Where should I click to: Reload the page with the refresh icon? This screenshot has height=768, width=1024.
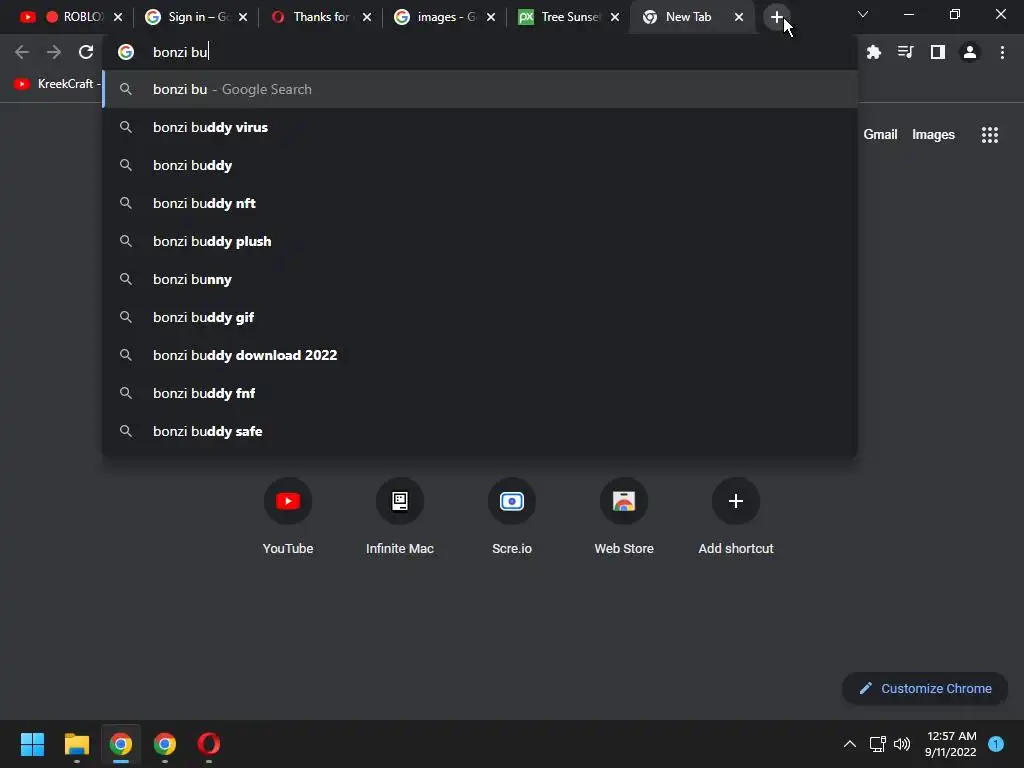pyautogui.click(x=86, y=52)
